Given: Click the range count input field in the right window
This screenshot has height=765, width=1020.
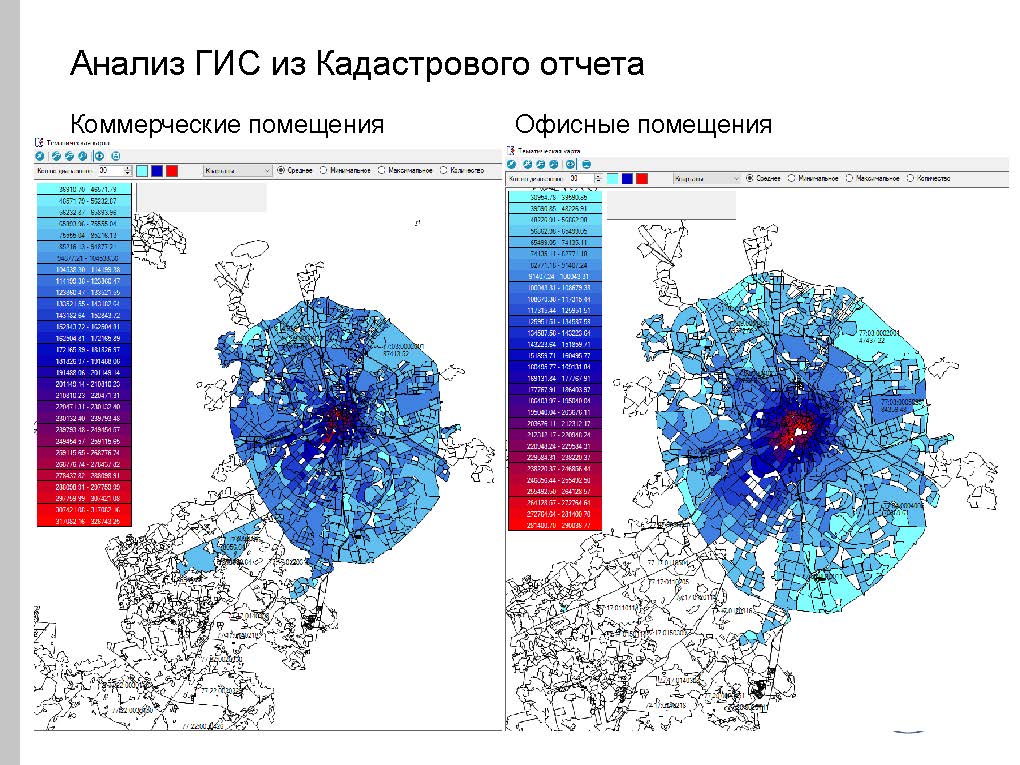Looking at the screenshot, I should coord(574,178).
